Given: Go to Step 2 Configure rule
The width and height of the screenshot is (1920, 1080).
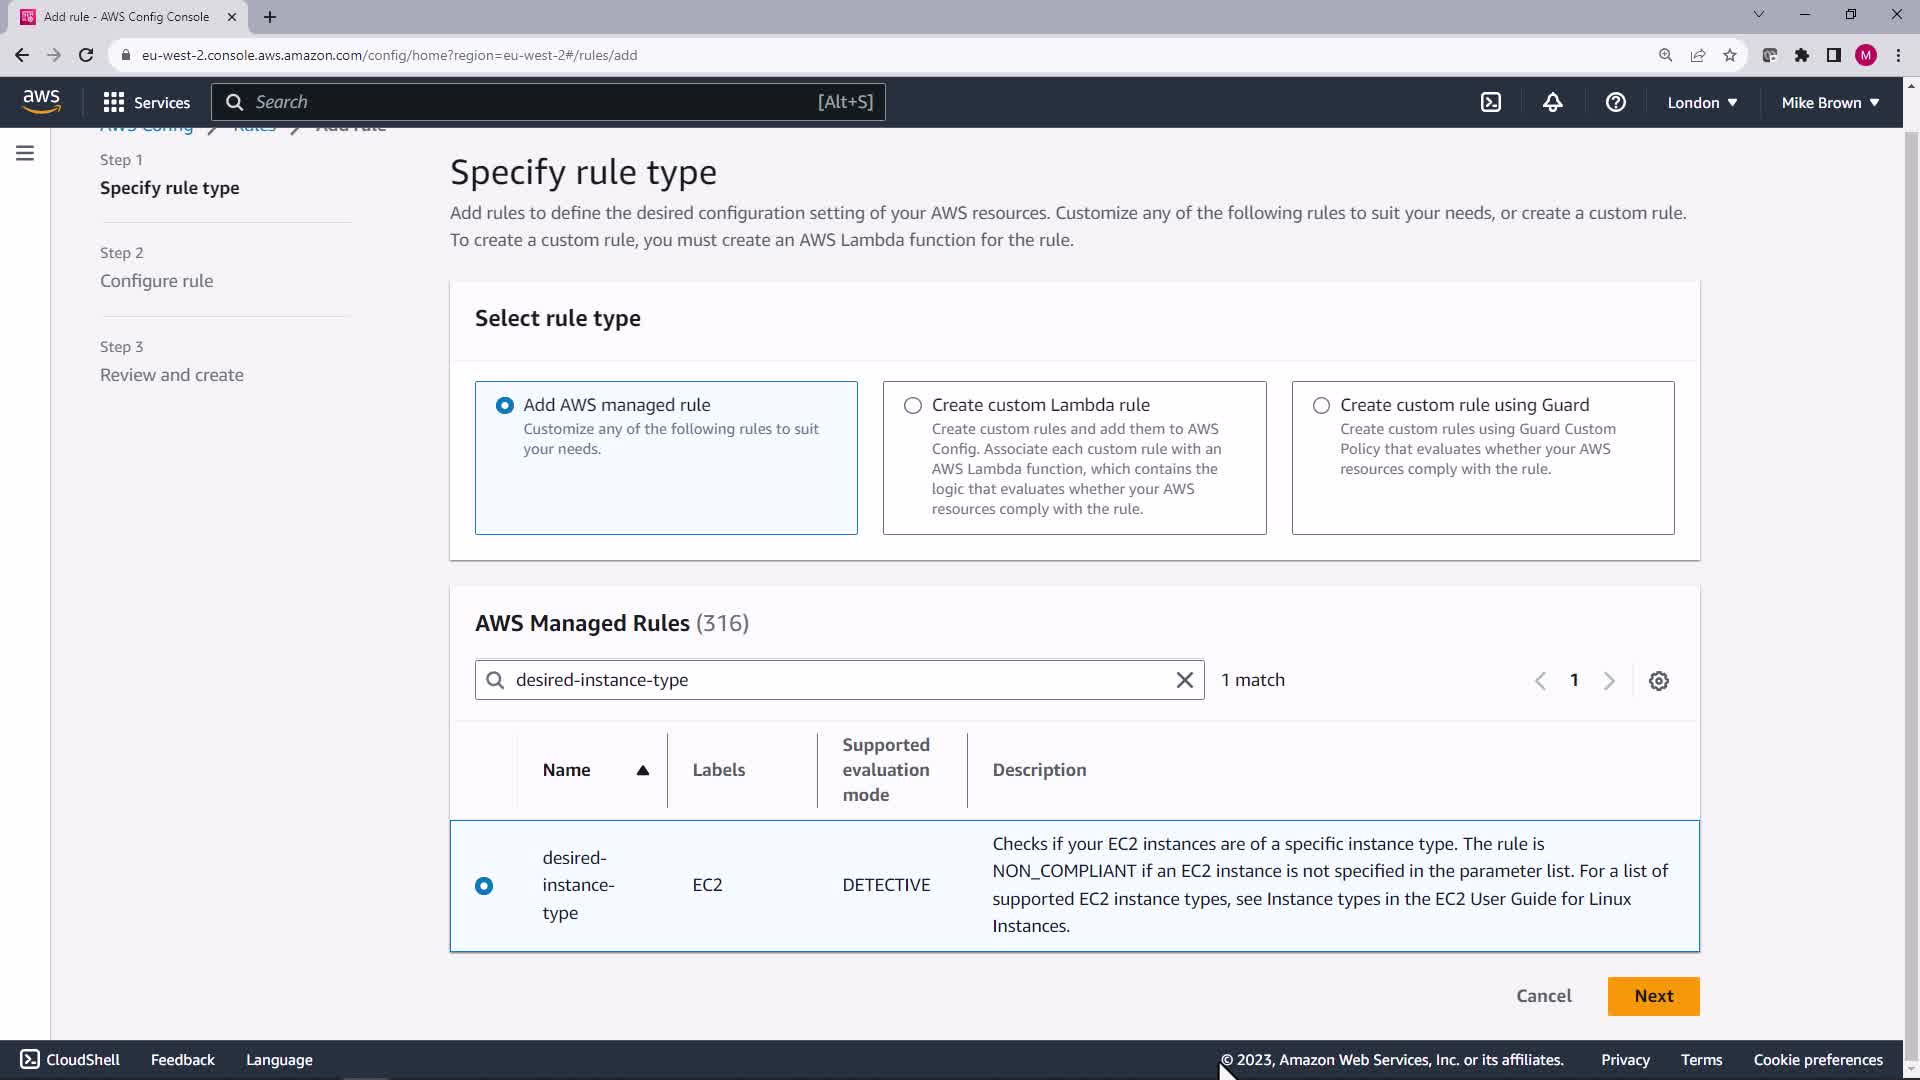Looking at the screenshot, I should [x=156, y=281].
